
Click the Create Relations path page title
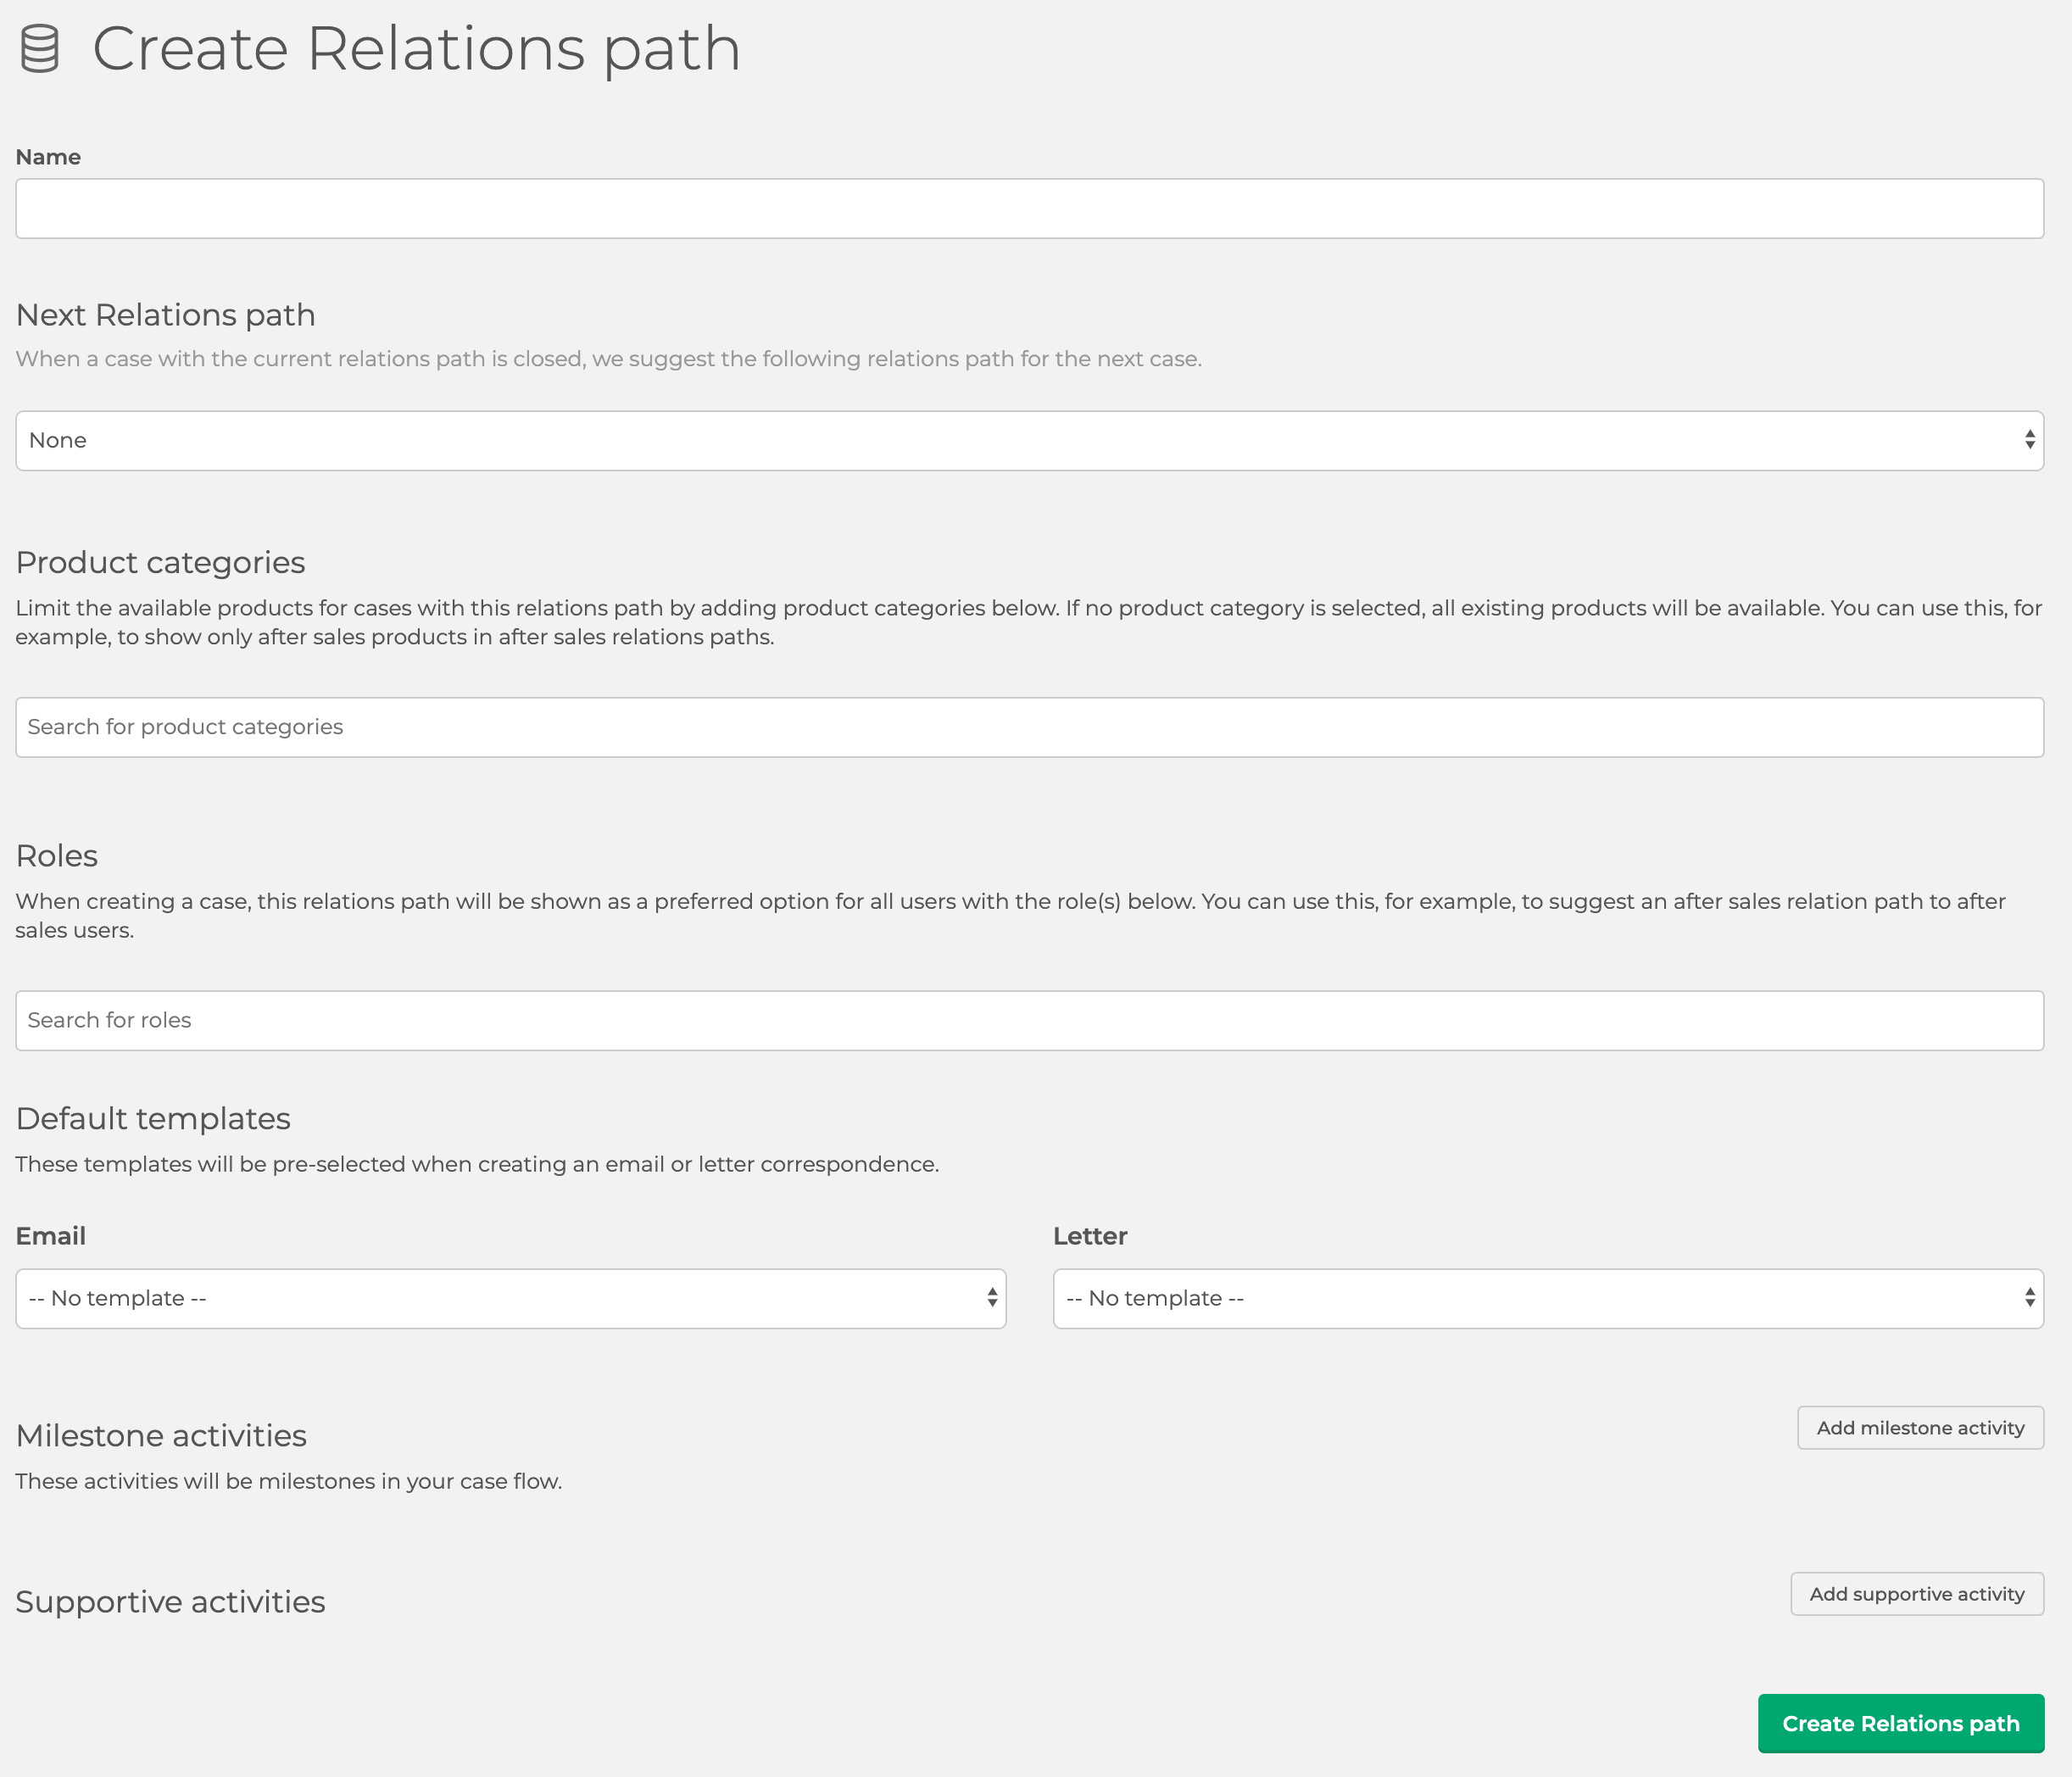tap(416, 49)
